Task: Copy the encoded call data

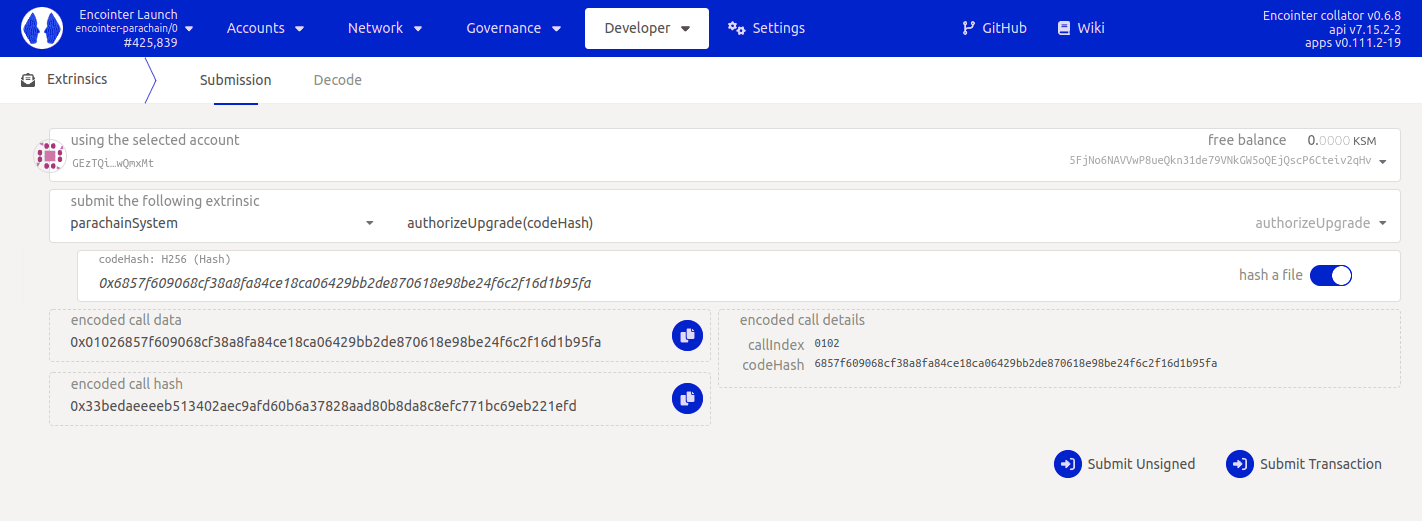Action: pyautogui.click(x=686, y=336)
